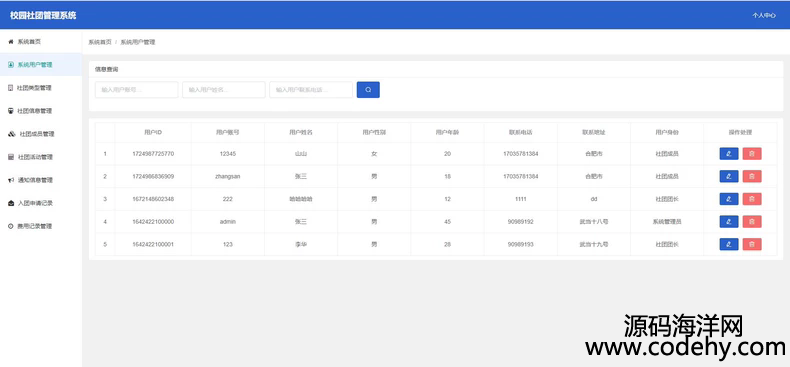The height and width of the screenshot is (367, 790).
Task: Edit the admin user row
Action: (729, 222)
